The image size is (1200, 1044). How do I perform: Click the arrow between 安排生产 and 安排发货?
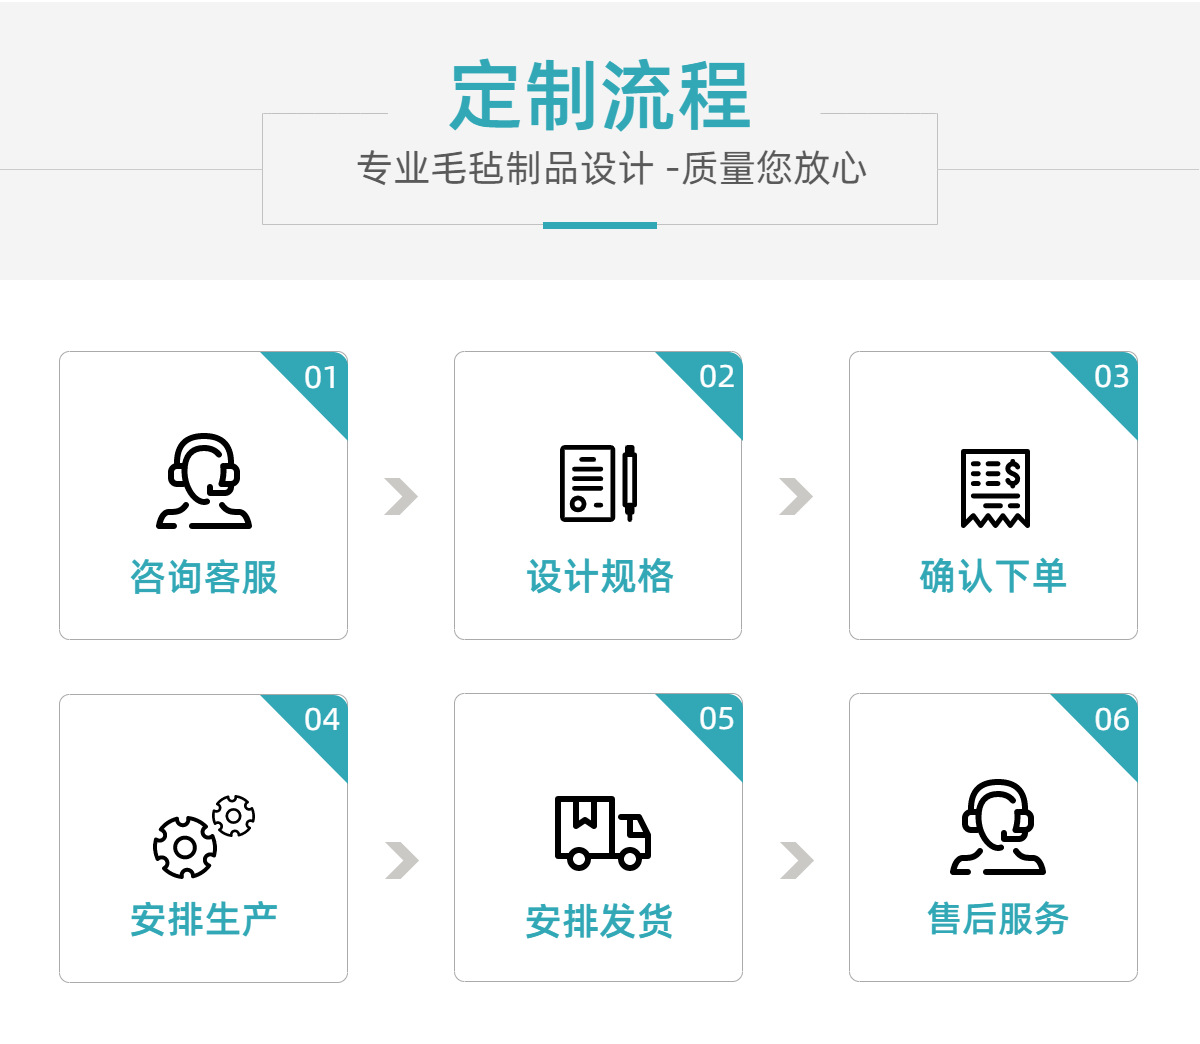point(401,860)
